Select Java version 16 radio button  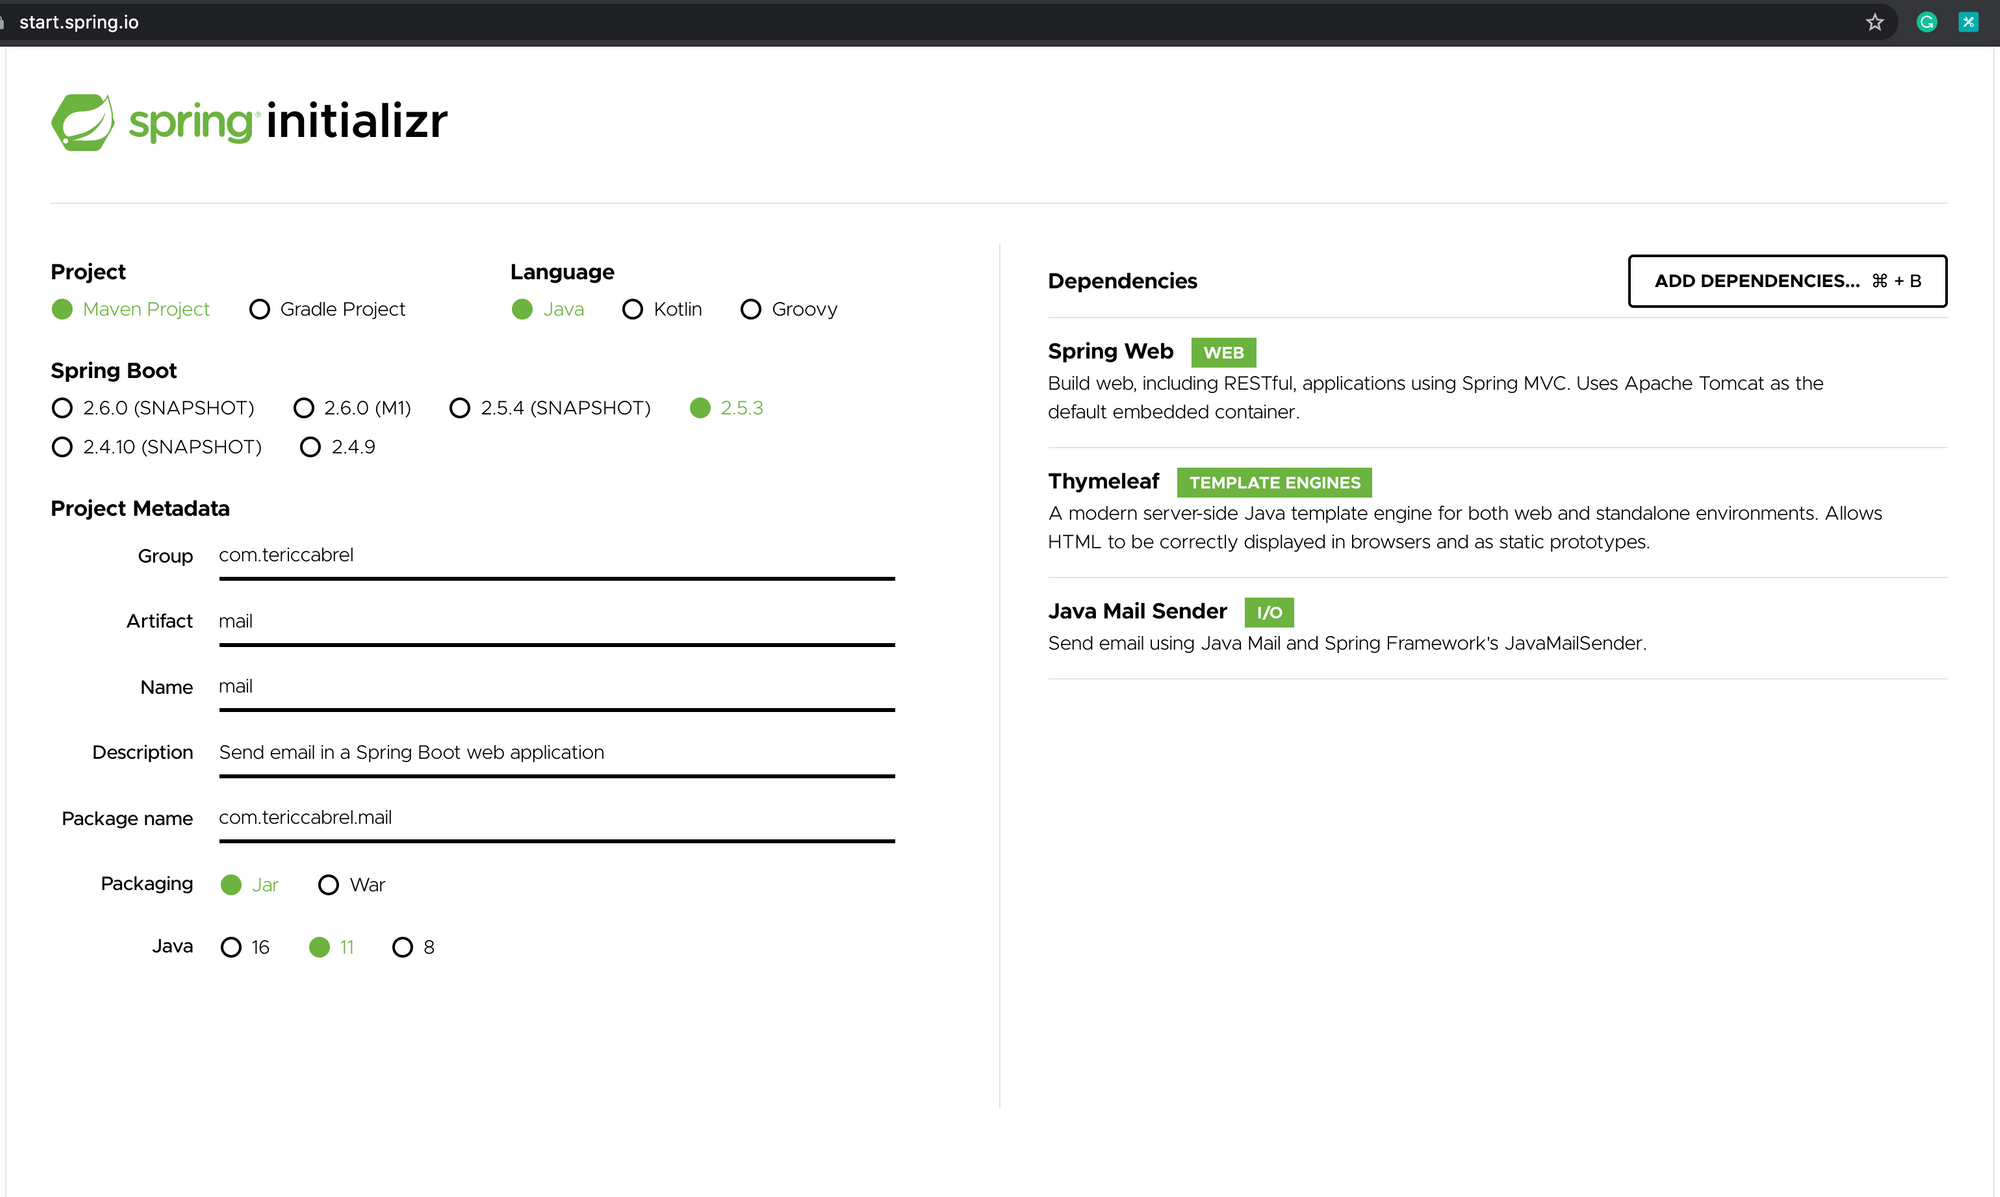[x=231, y=946]
